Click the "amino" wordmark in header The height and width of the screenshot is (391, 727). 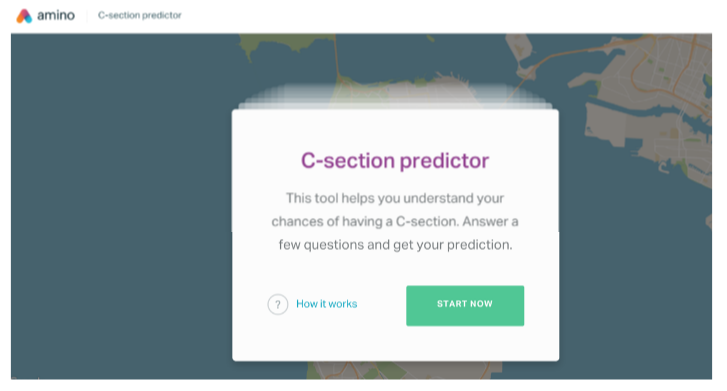[x=56, y=16]
